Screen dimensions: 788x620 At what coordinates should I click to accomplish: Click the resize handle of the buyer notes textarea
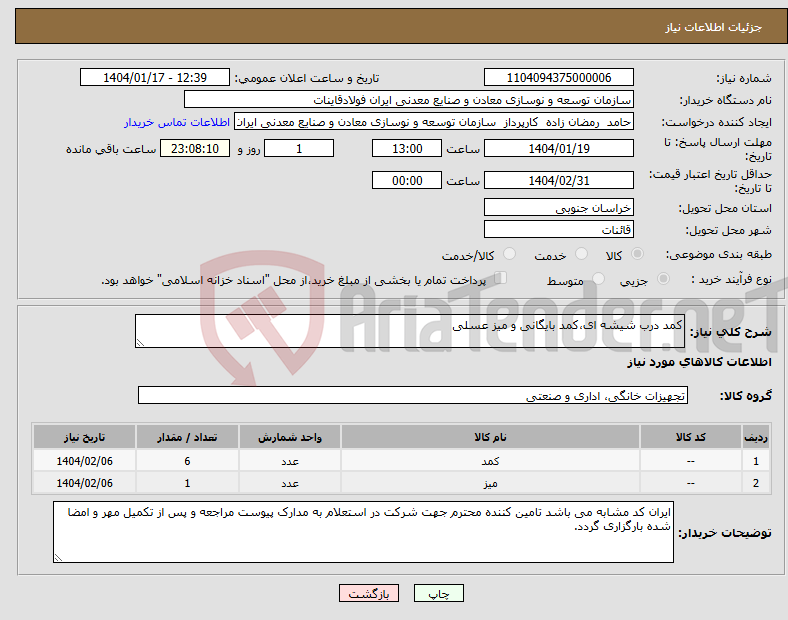58,558
